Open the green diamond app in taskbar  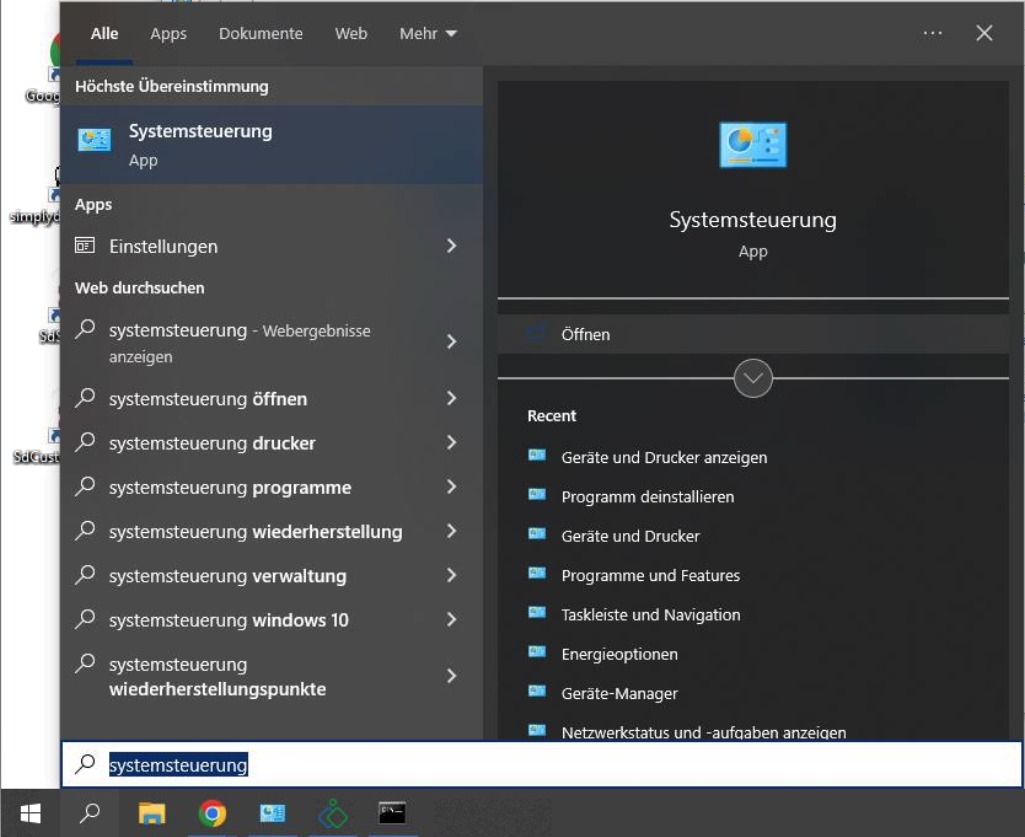coord(333,813)
